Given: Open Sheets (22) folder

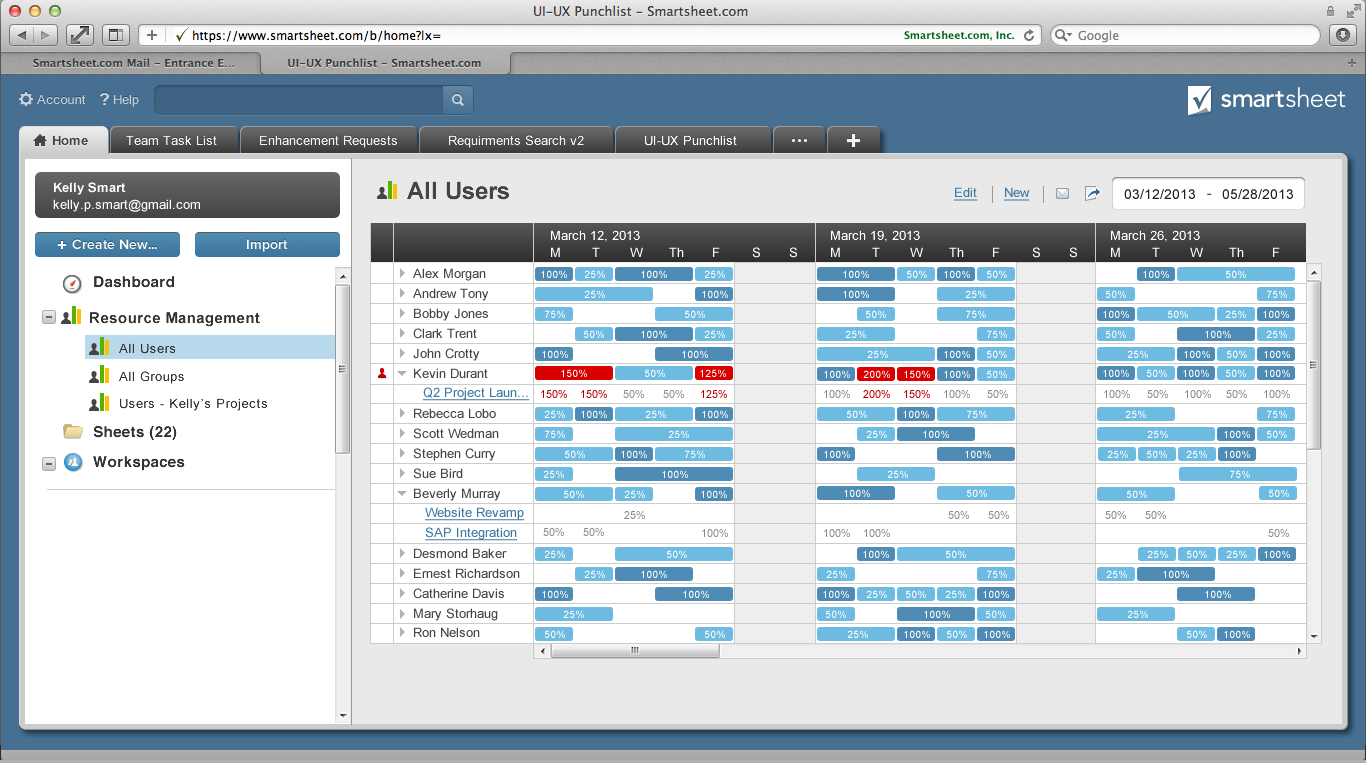Looking at the screenshot, I should [x=135, y=432].
